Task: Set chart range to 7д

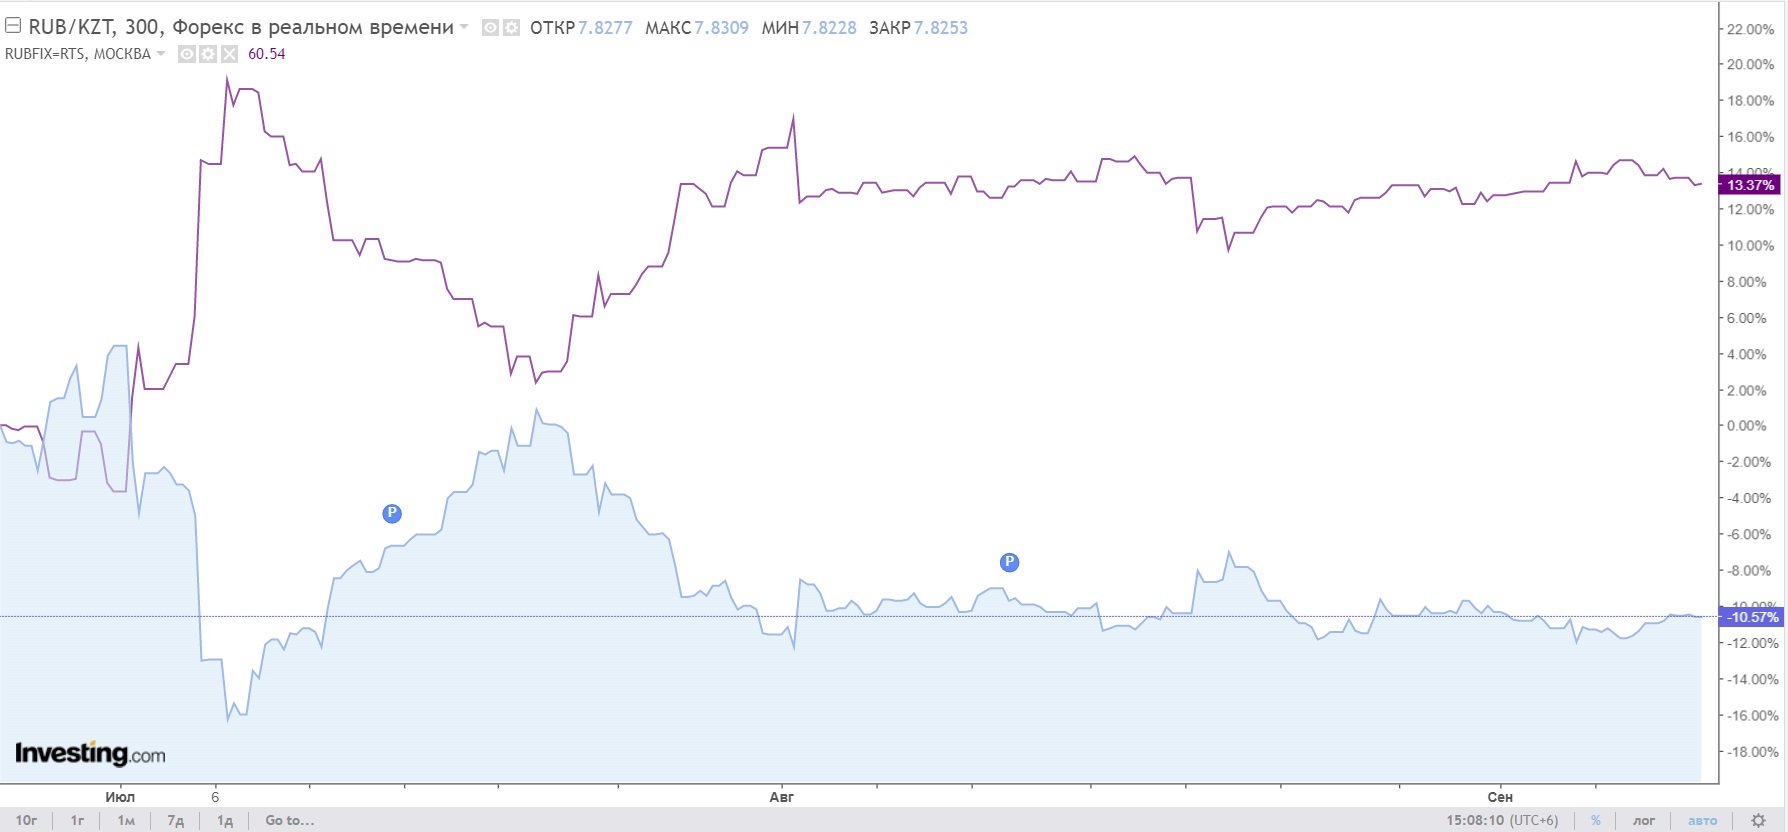Action: pos(175,820)
